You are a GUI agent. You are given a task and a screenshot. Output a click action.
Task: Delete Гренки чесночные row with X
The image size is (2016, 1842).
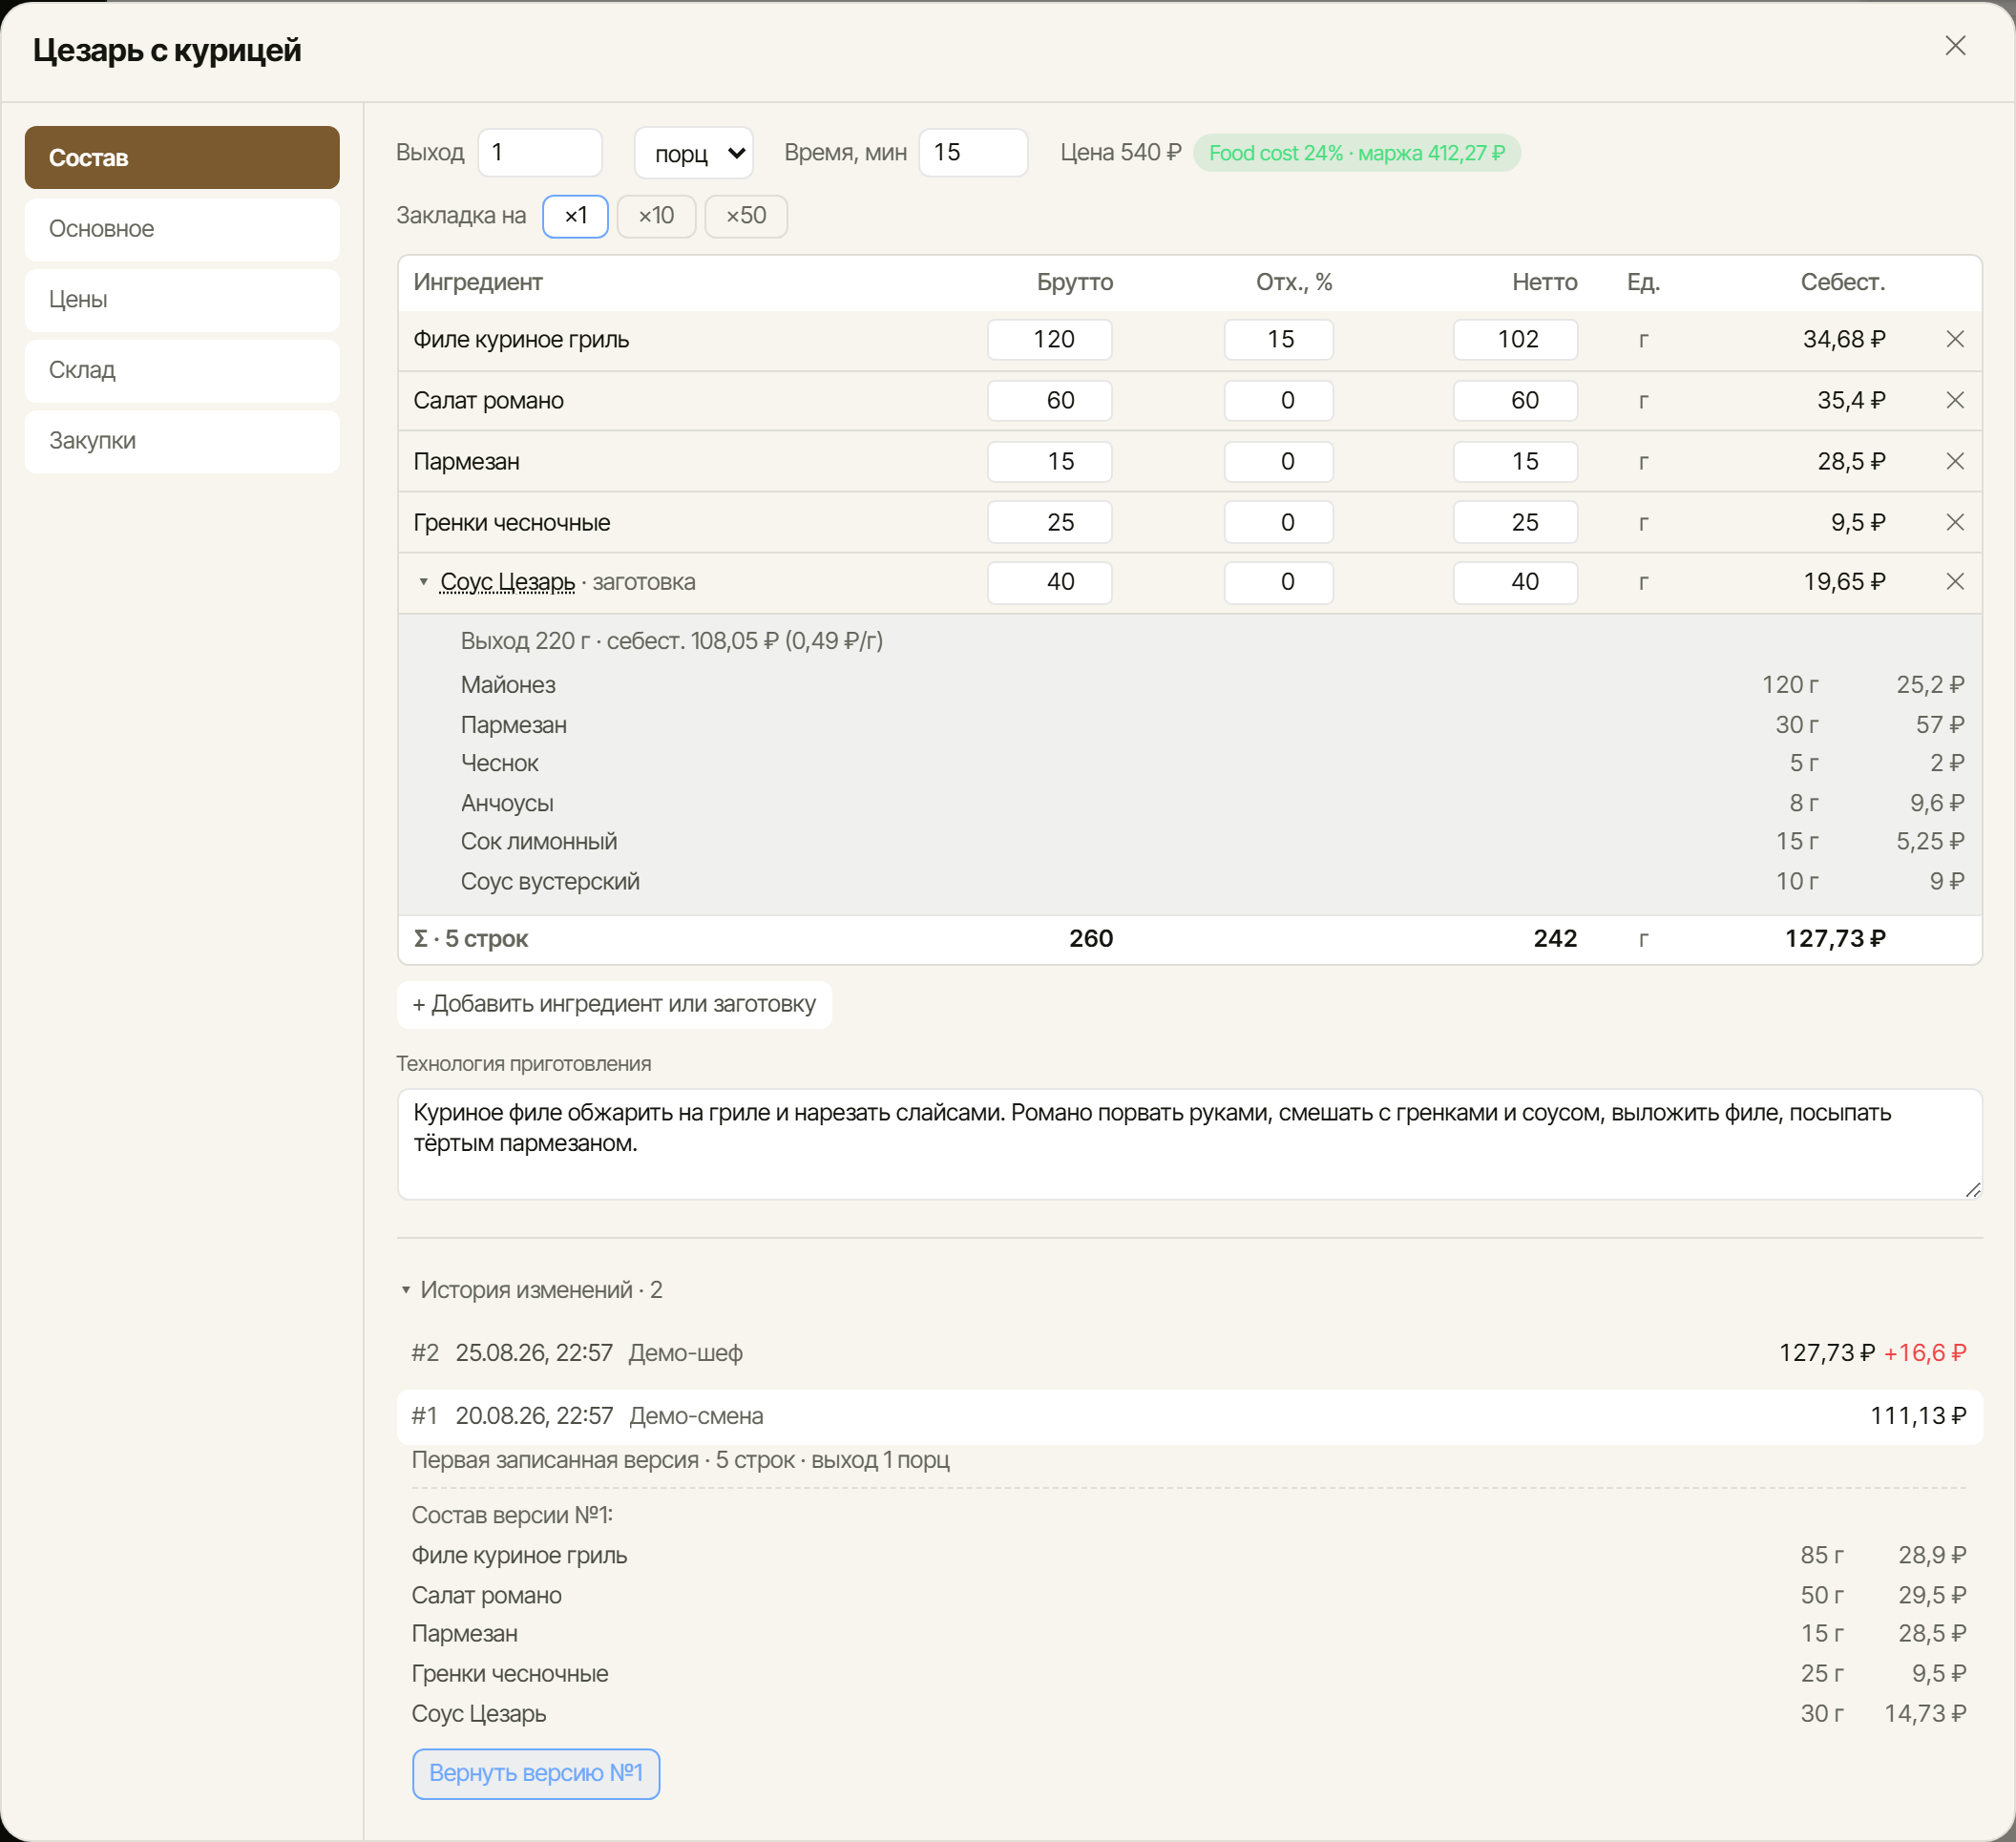(1954, 522)
